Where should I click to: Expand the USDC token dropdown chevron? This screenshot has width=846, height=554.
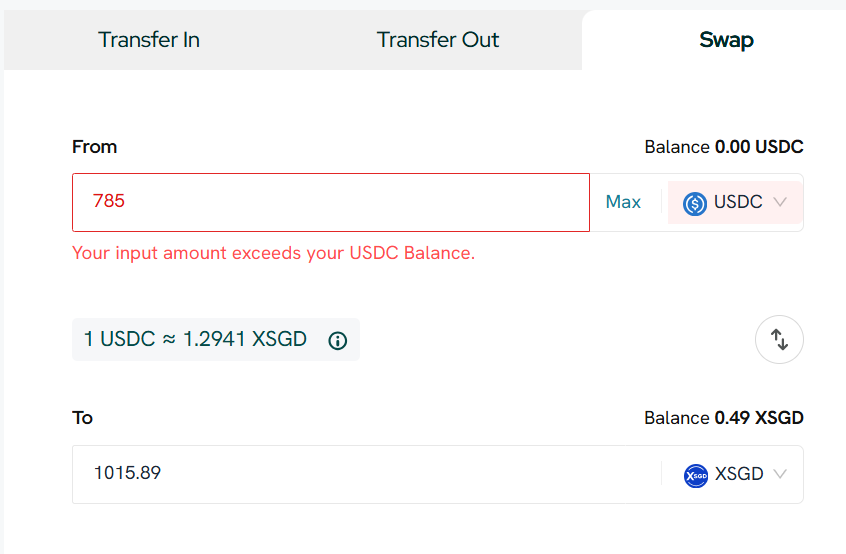781,202
